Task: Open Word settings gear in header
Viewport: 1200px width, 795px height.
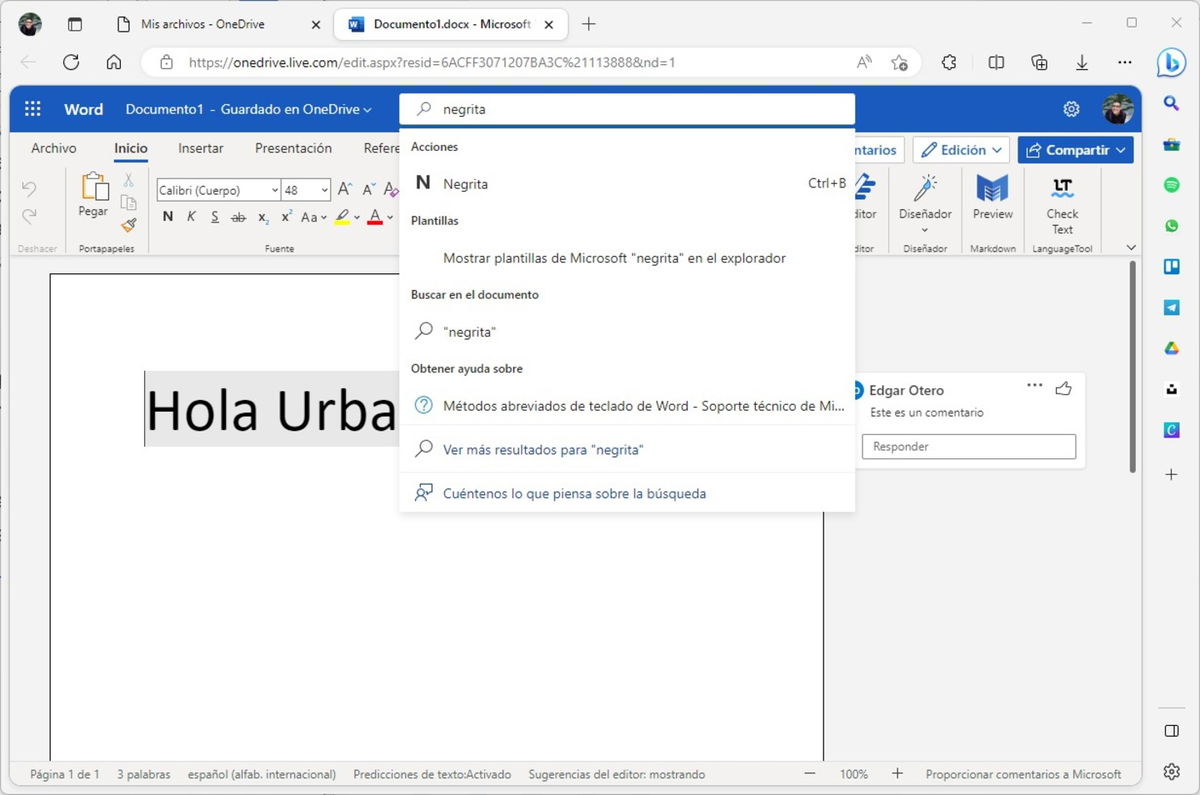Action: [1071, 109]
